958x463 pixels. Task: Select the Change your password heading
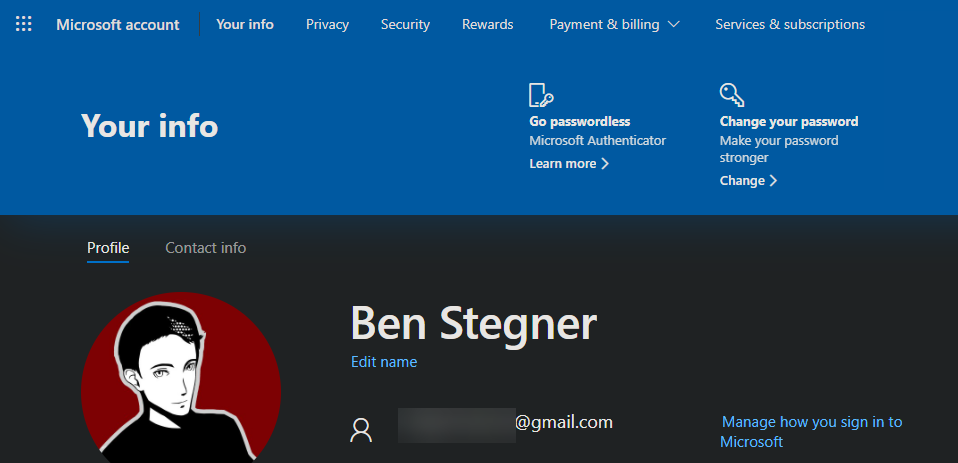(789, 122)
